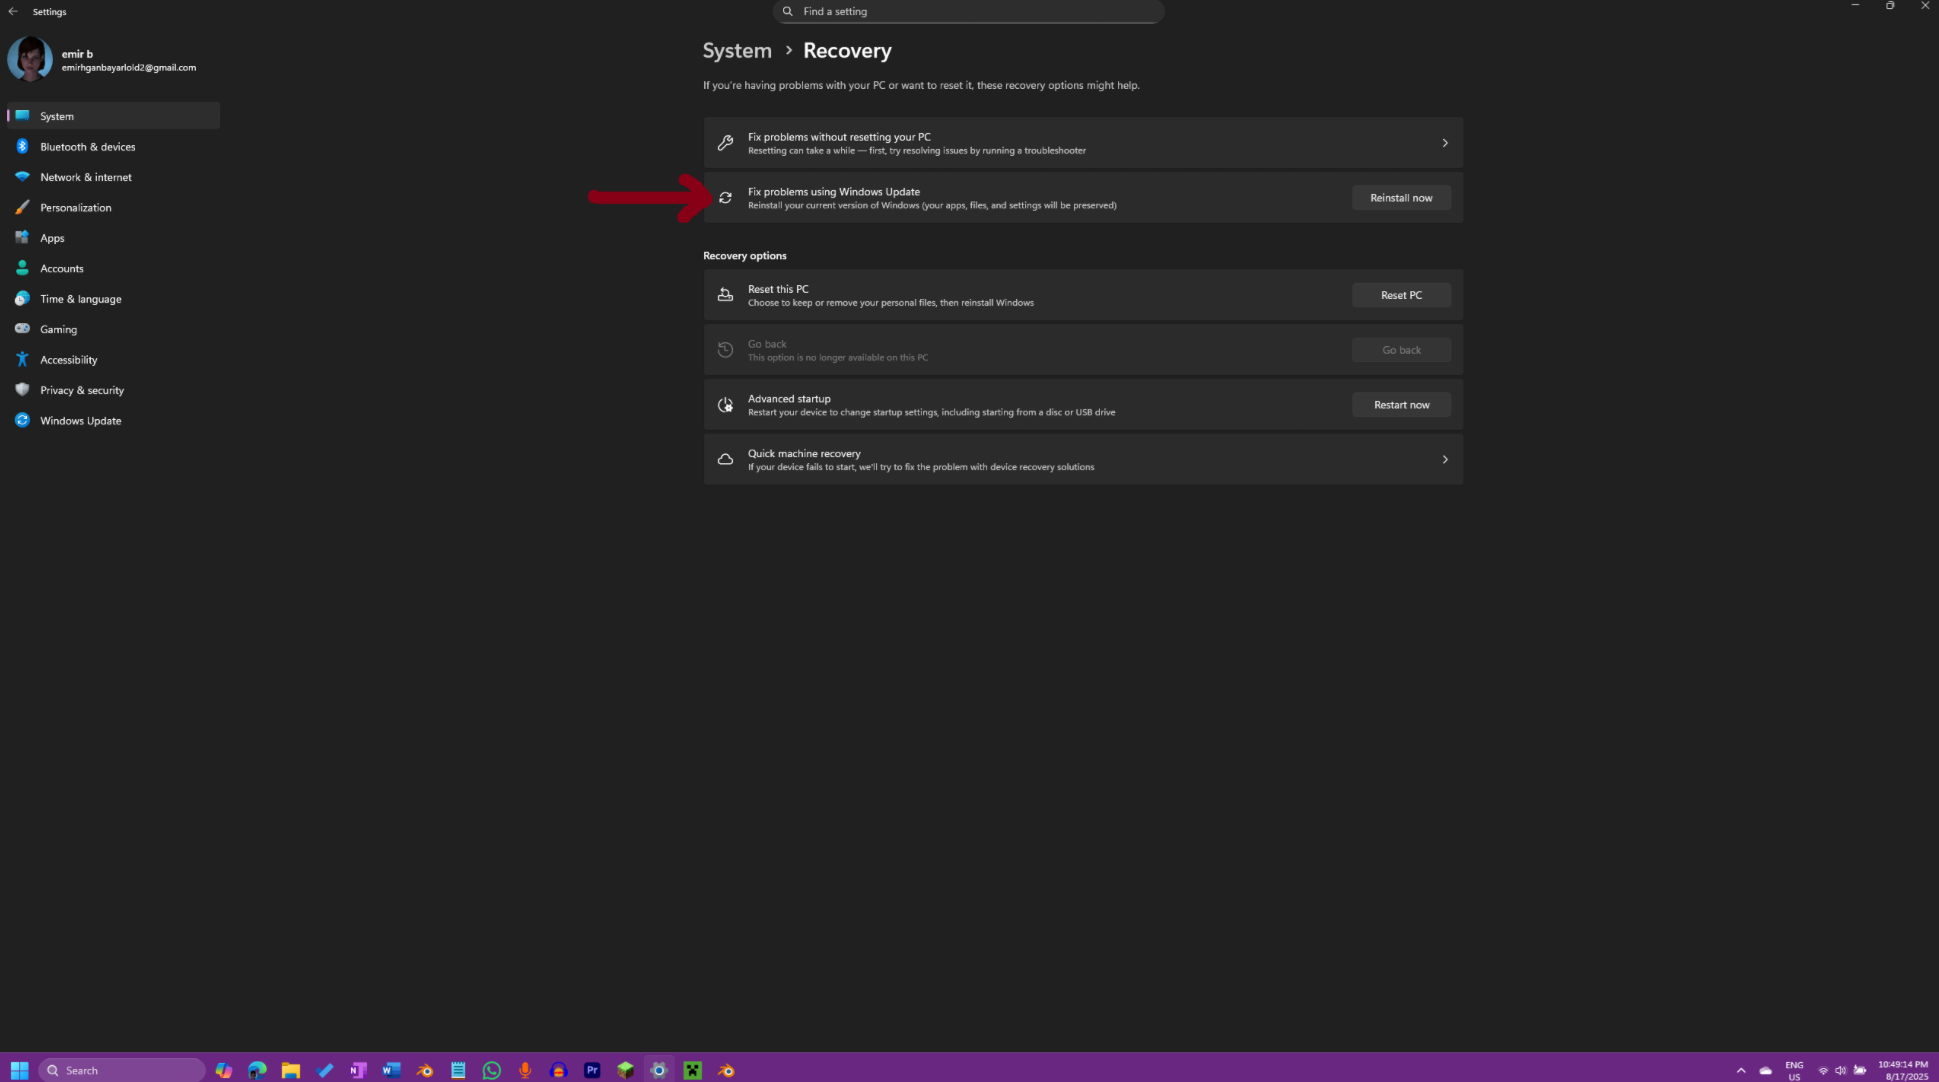
Task: Open the Minecraft Creeper face icon
Action: click(693, 1070)
